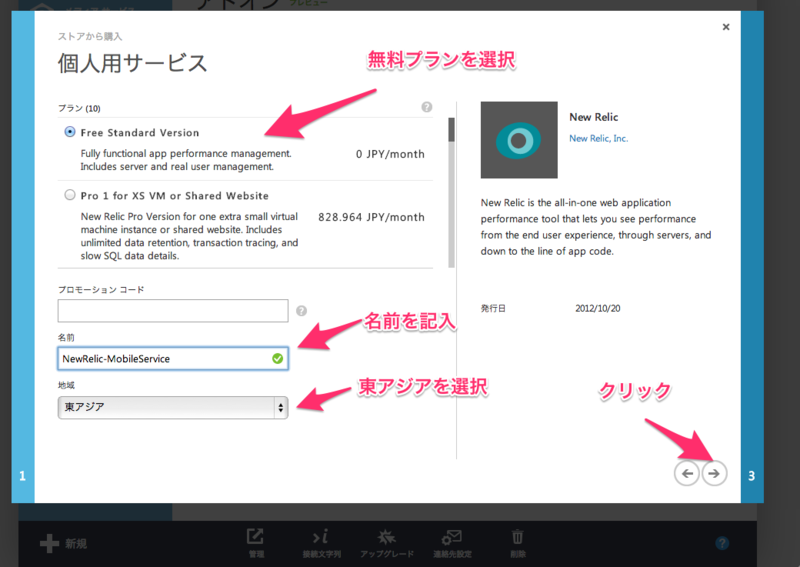
Task: Click the プラン (10) label
Action: [x=79, y=108]
